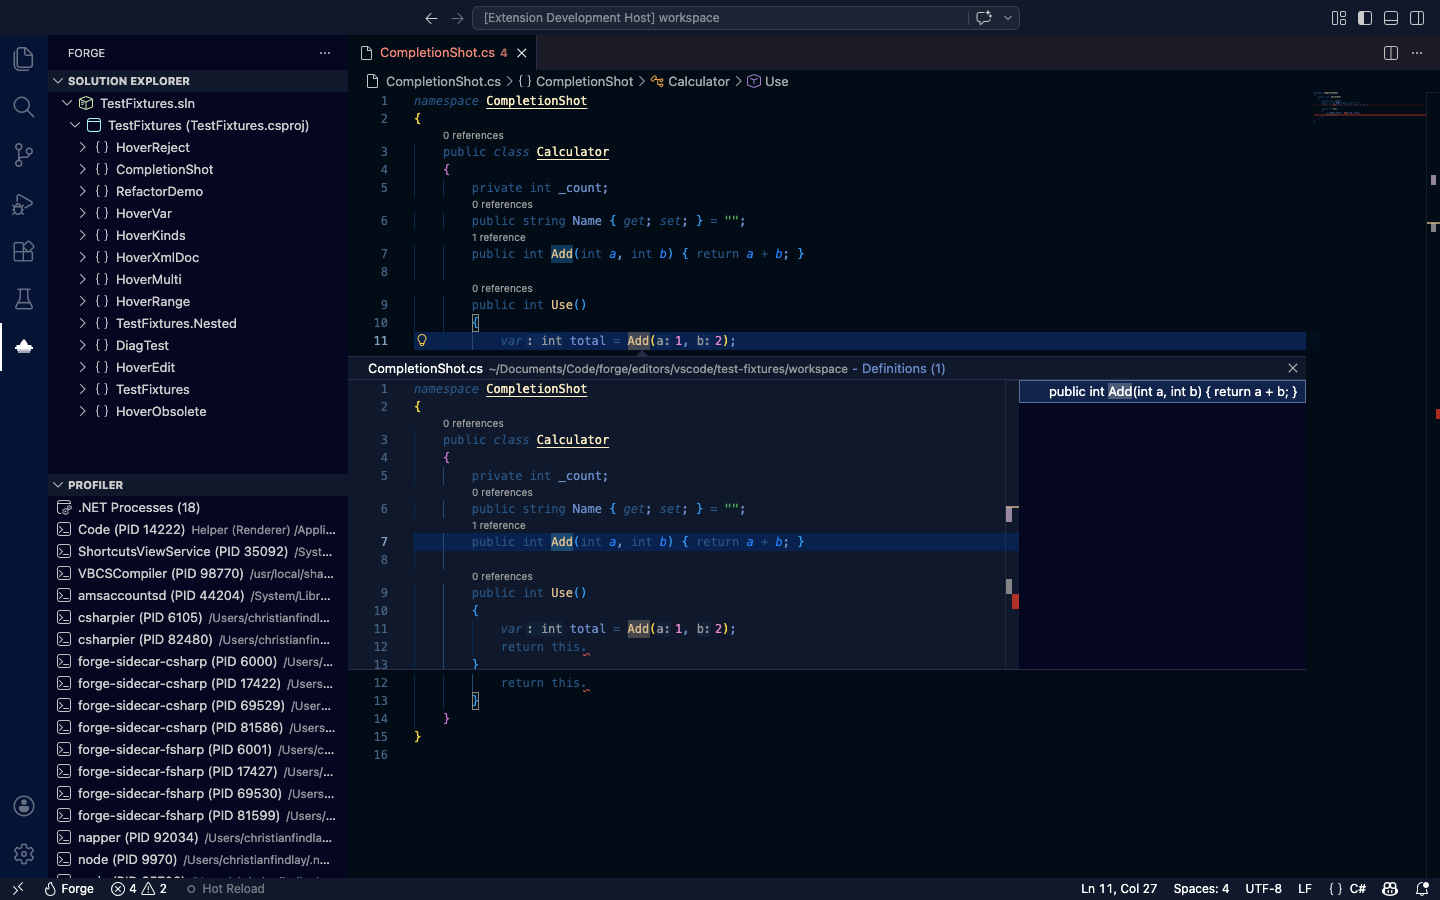Open problems view from errors and warnings count
This screenshot has height=900, width=1440.
[x=139, y=888]
